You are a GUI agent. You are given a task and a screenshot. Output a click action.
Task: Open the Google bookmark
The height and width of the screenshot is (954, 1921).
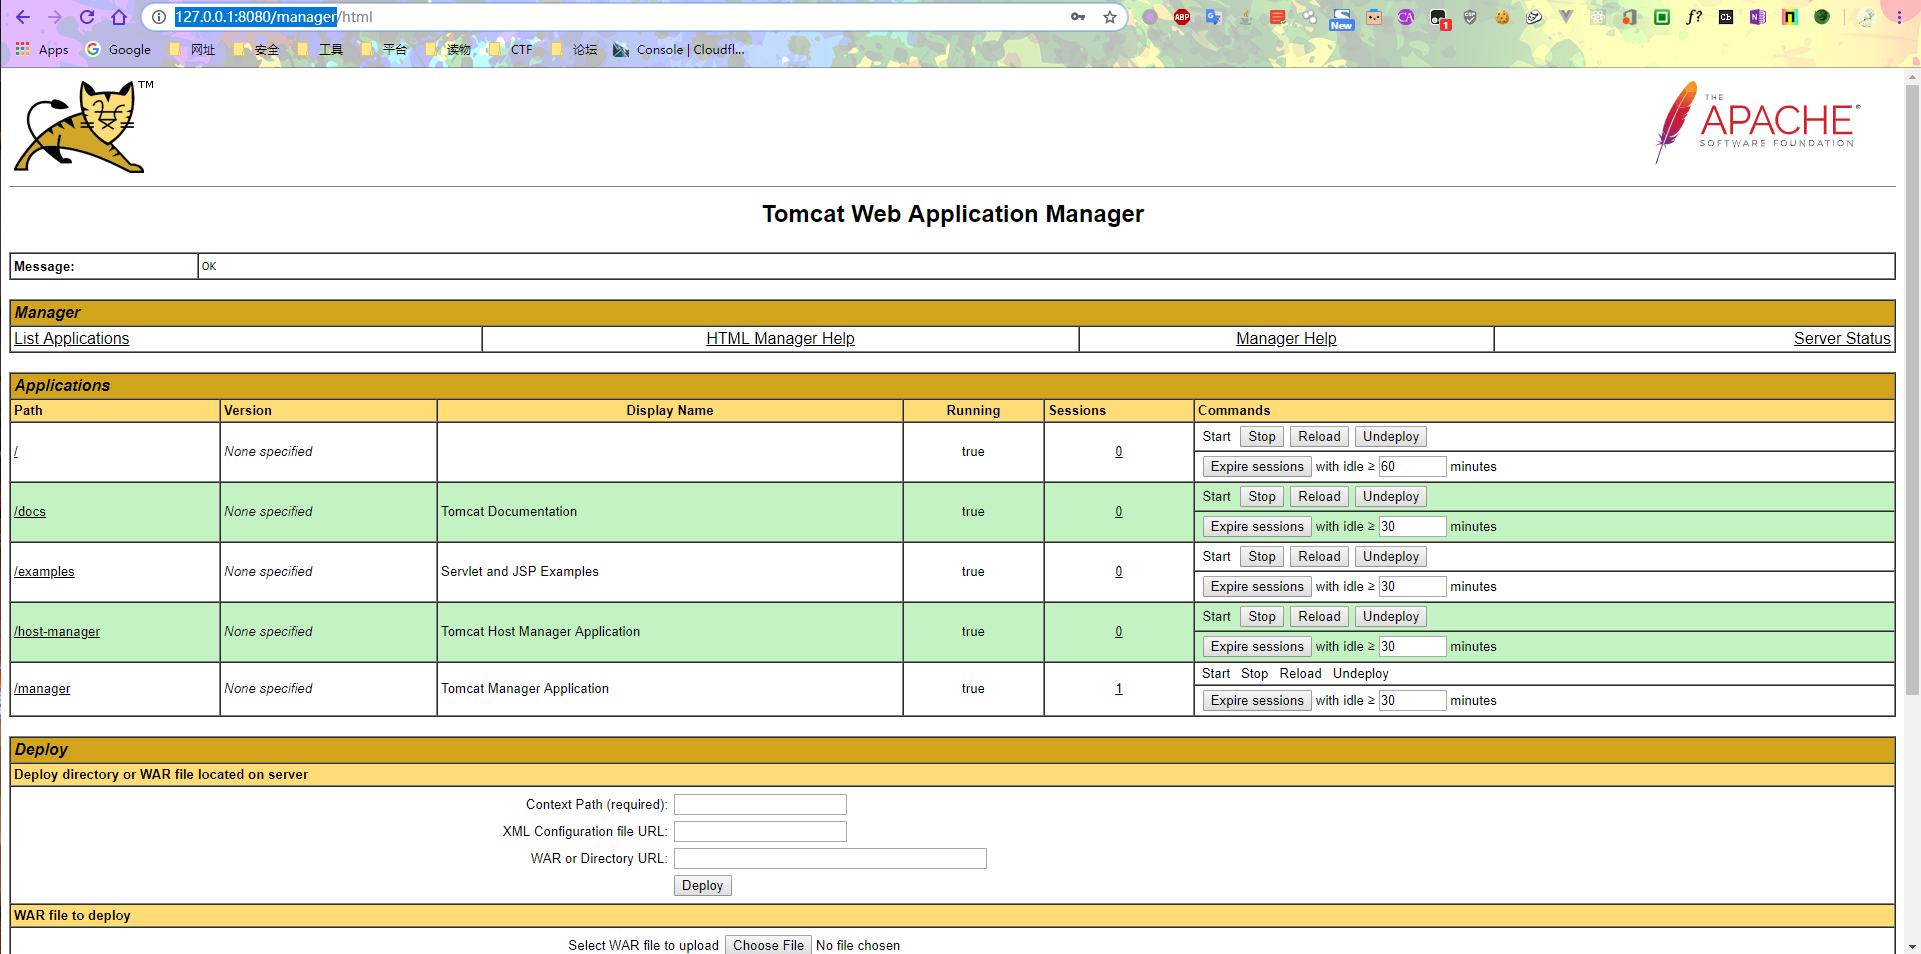point(118,49)
